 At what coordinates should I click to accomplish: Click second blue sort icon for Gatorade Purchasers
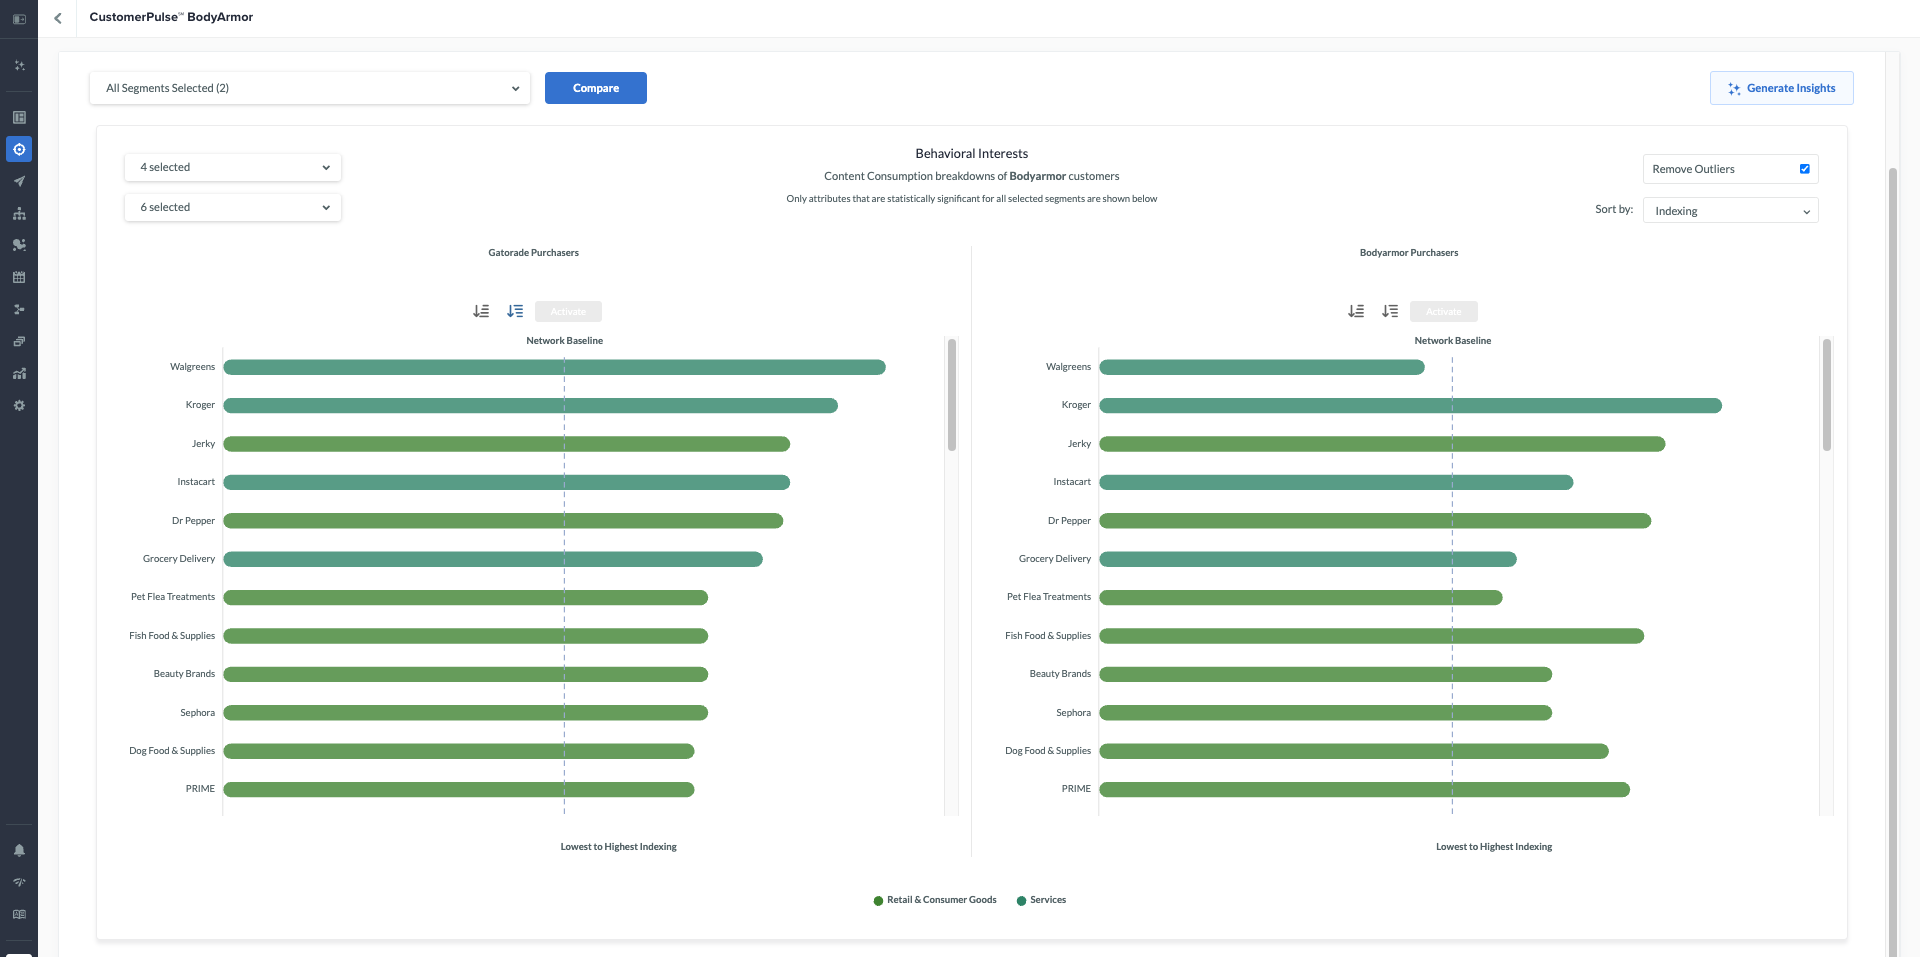point(515,311)
